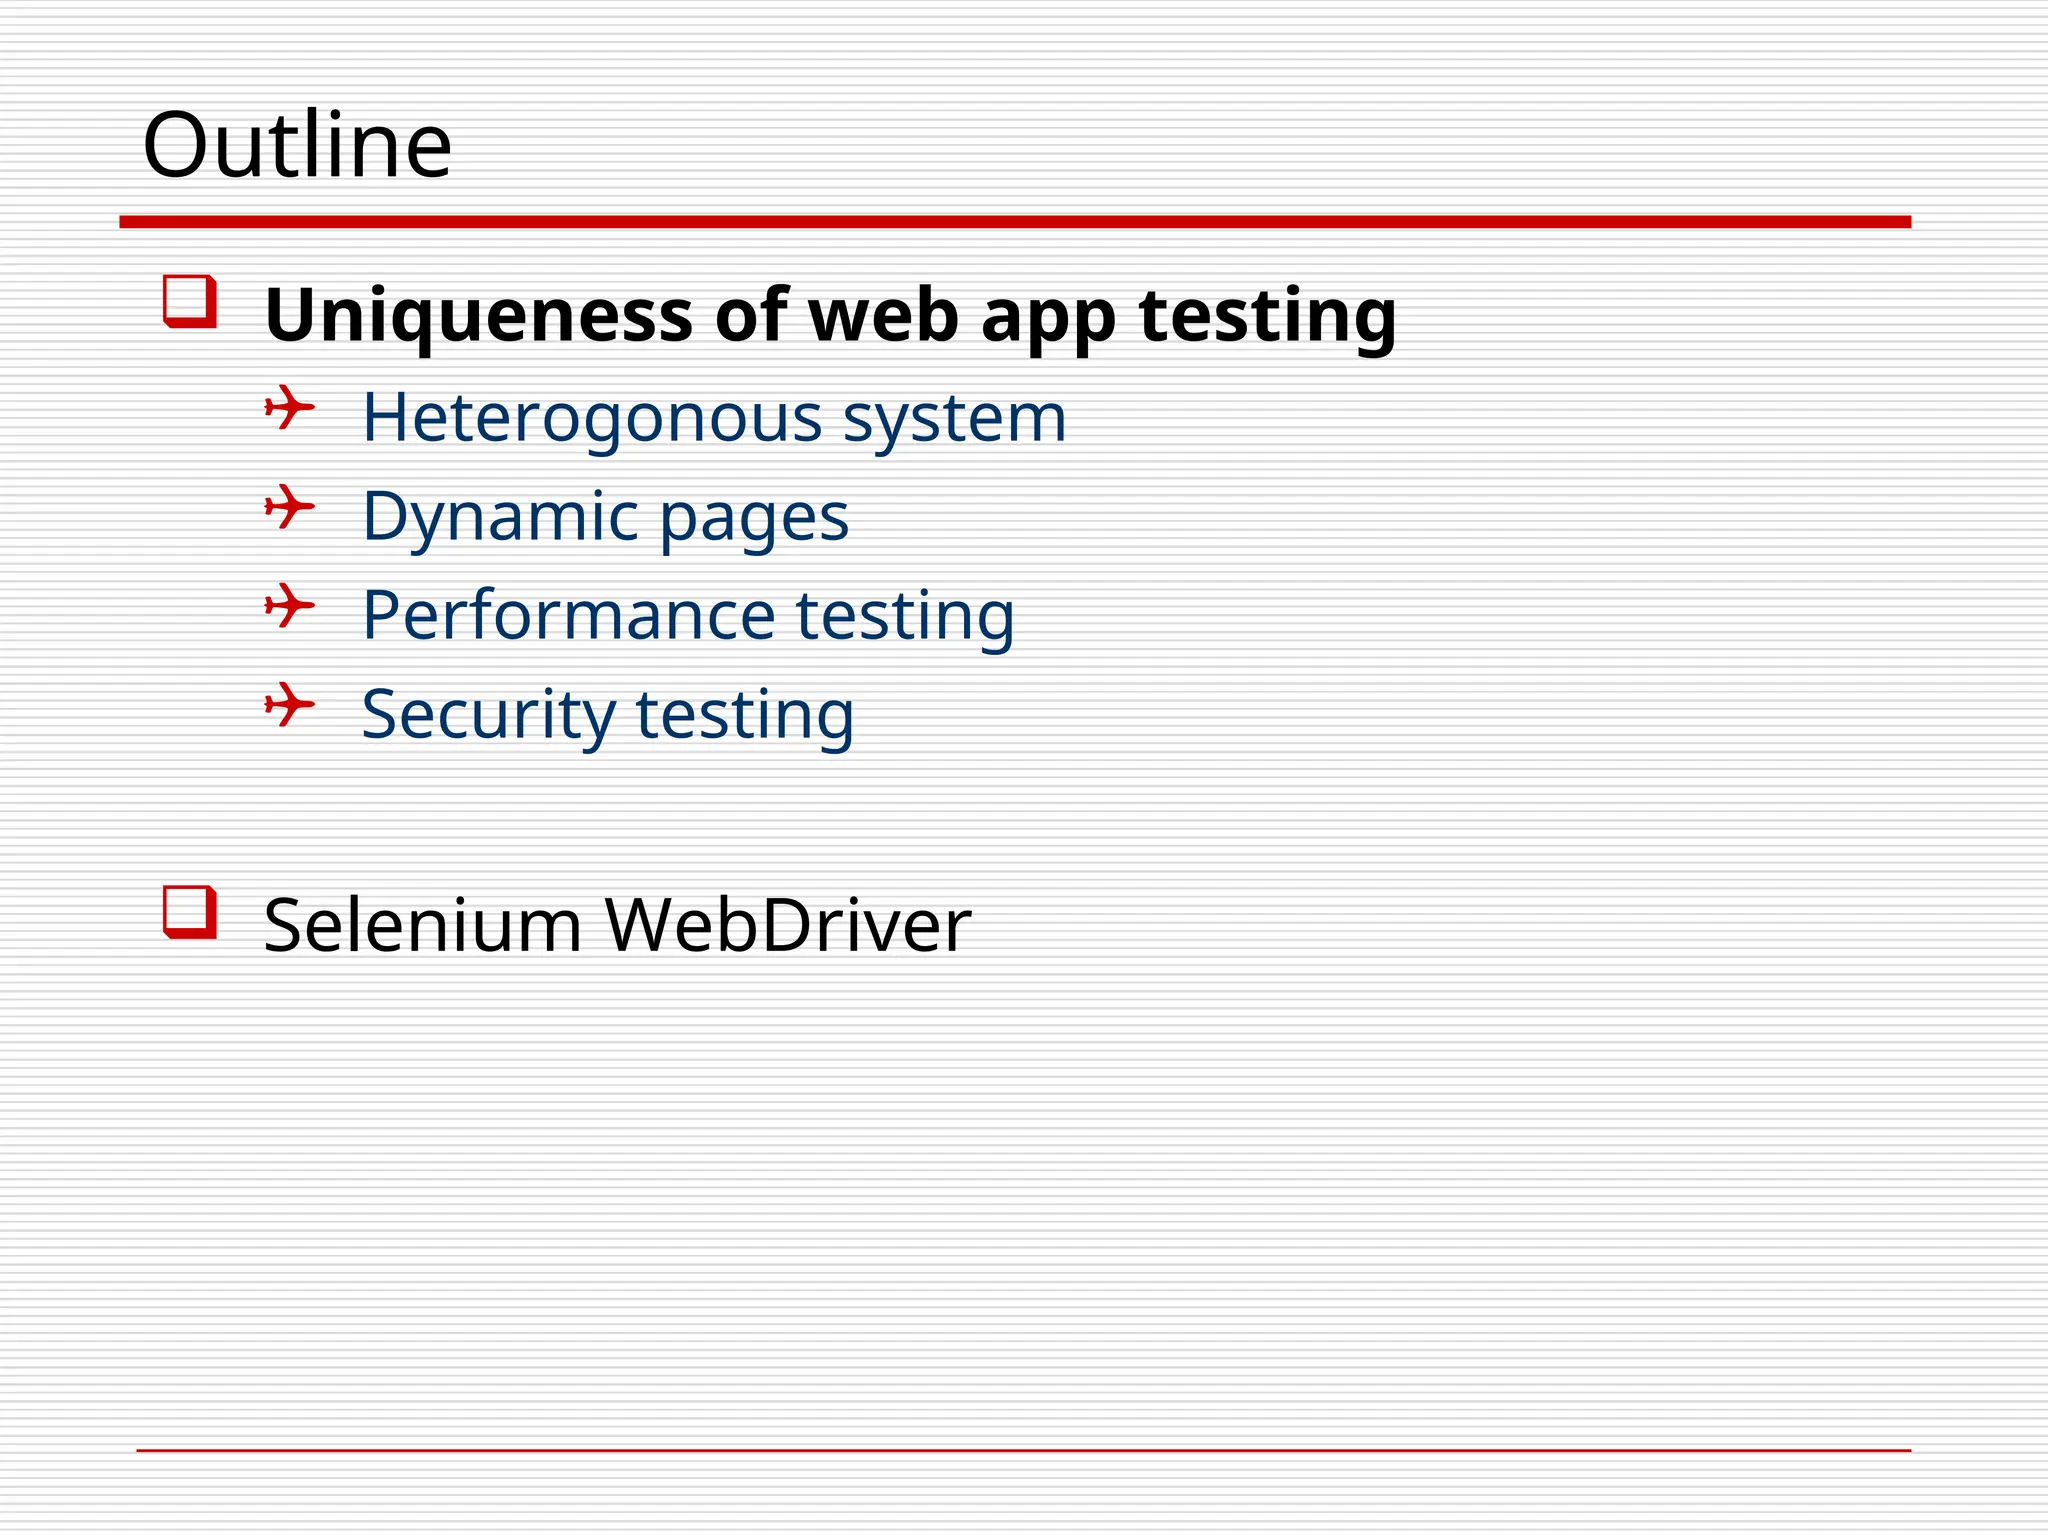Click the thick red line under the title
This screenshot has height=1536, width=2048.
[x=1015, y=222]
